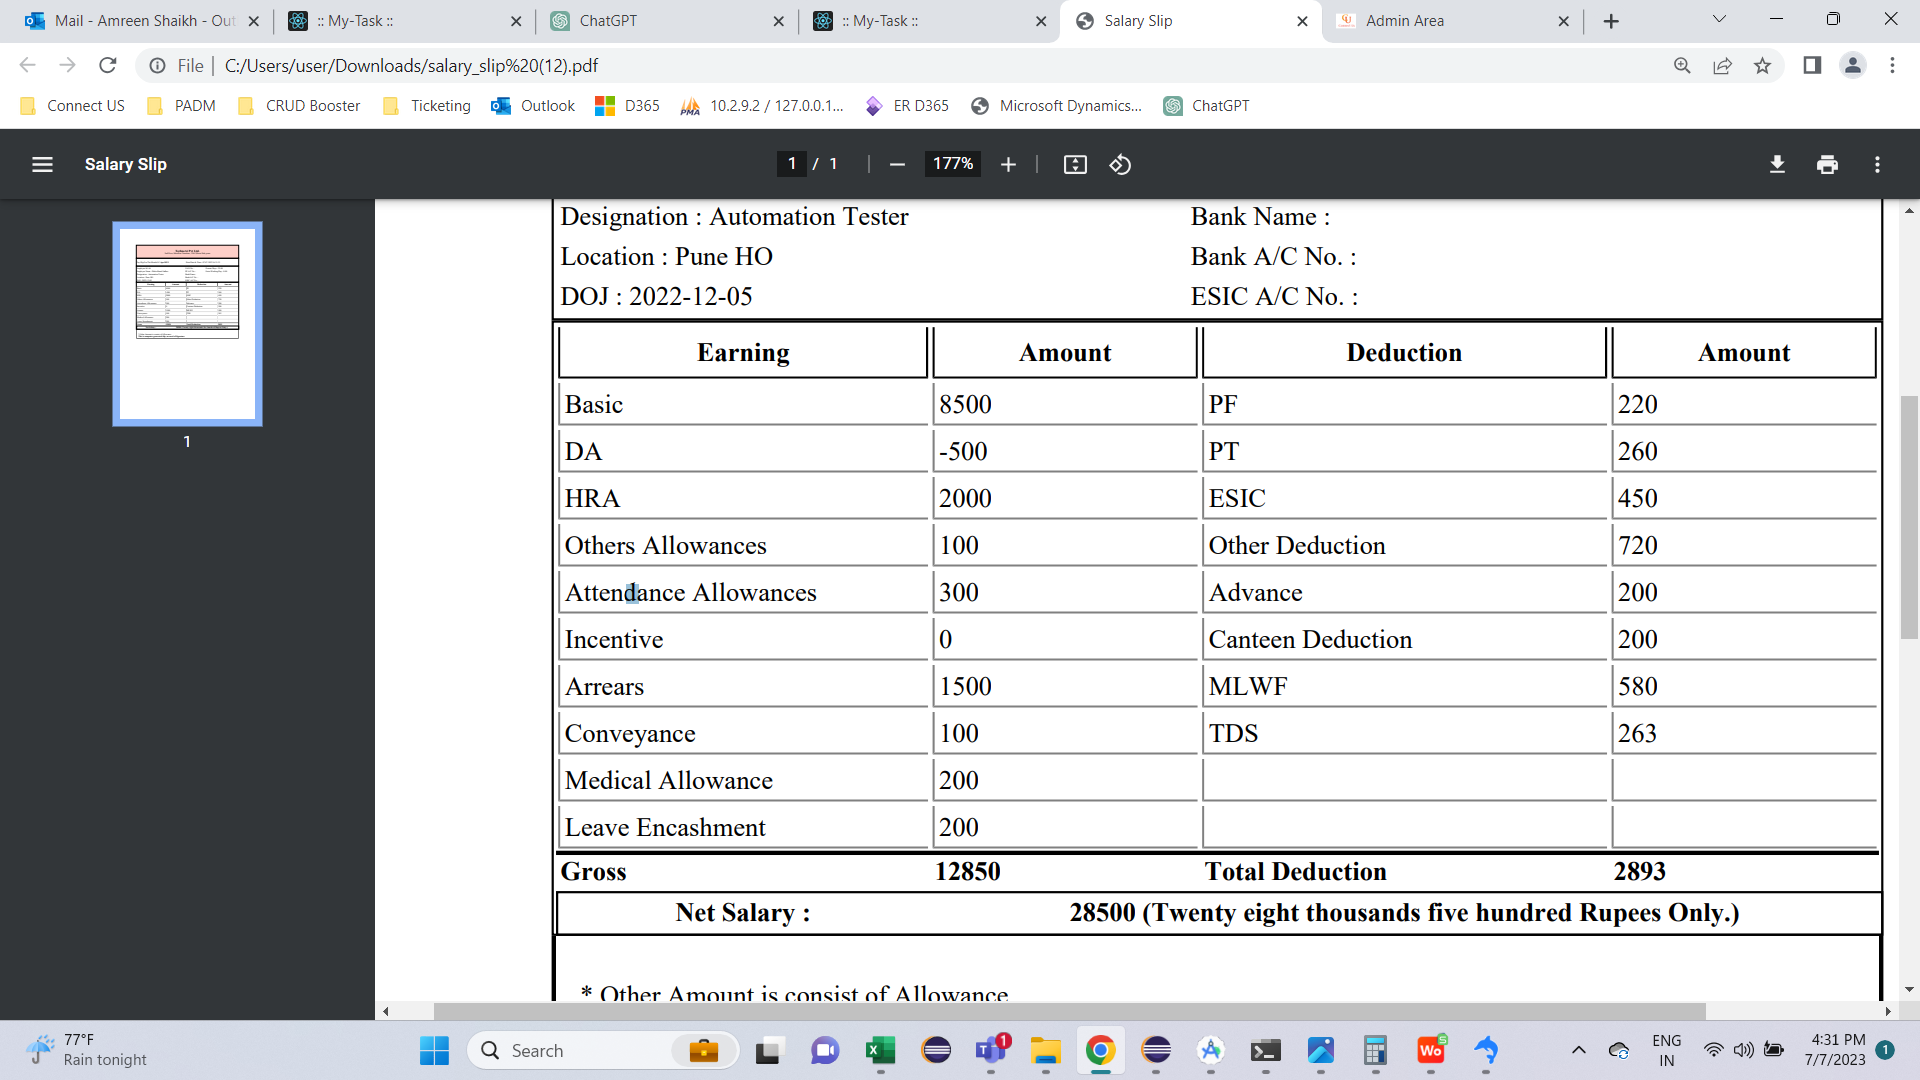Image resolution: width=1920 pixels, height=1080 pixels.
Task: Open Excel from taskbar
Action: [880, 1050]
